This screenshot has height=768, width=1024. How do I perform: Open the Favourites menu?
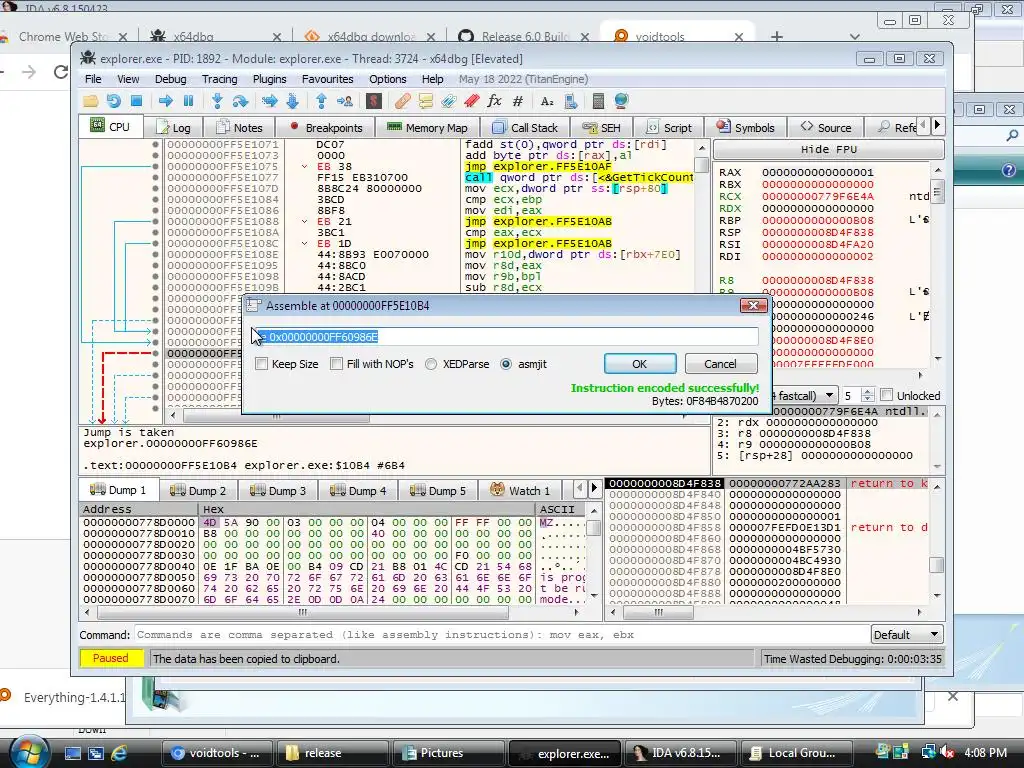[x=327, y=79]
